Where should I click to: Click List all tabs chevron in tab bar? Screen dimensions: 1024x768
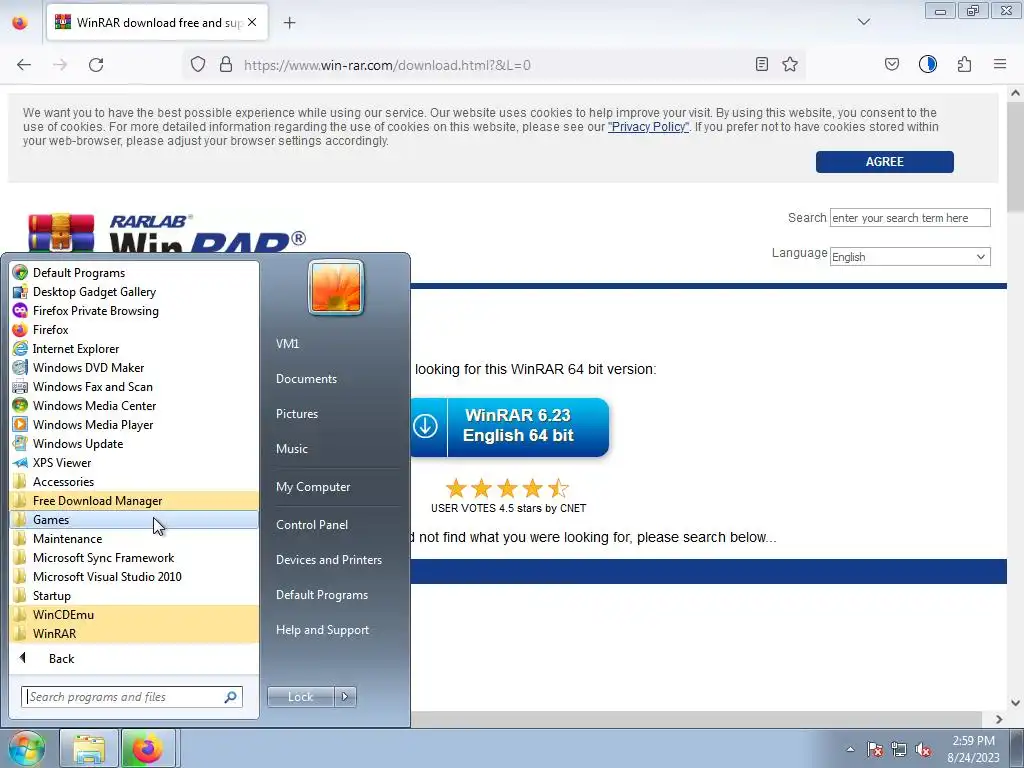(x=864, y=22)
